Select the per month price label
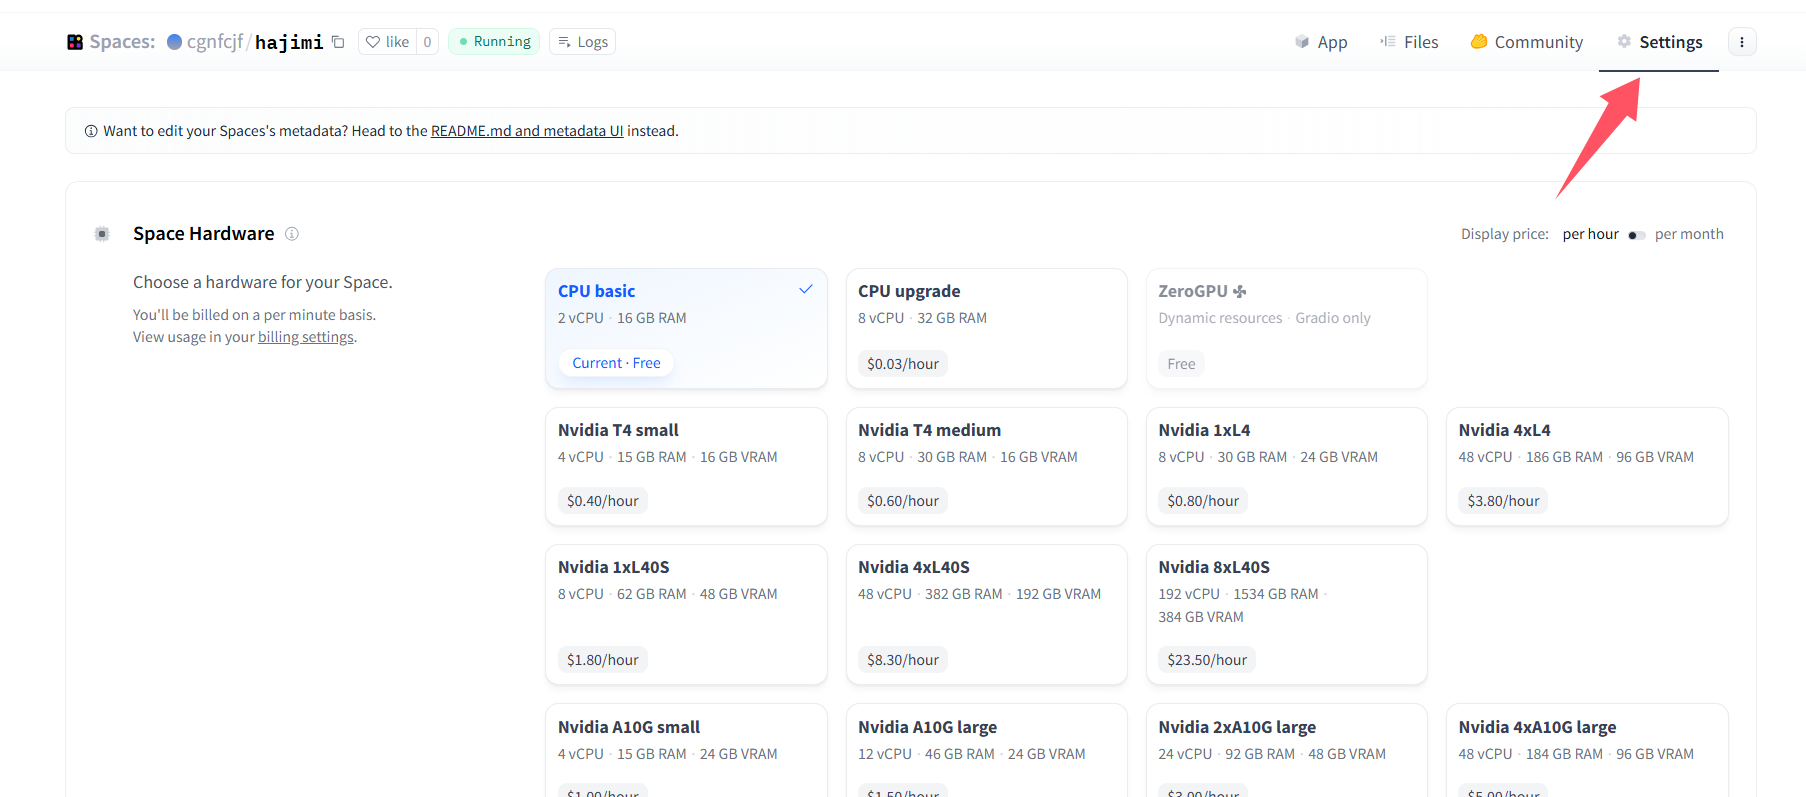The width and height of the screenshot is (1806, 797). click(x=1689, y=234)
